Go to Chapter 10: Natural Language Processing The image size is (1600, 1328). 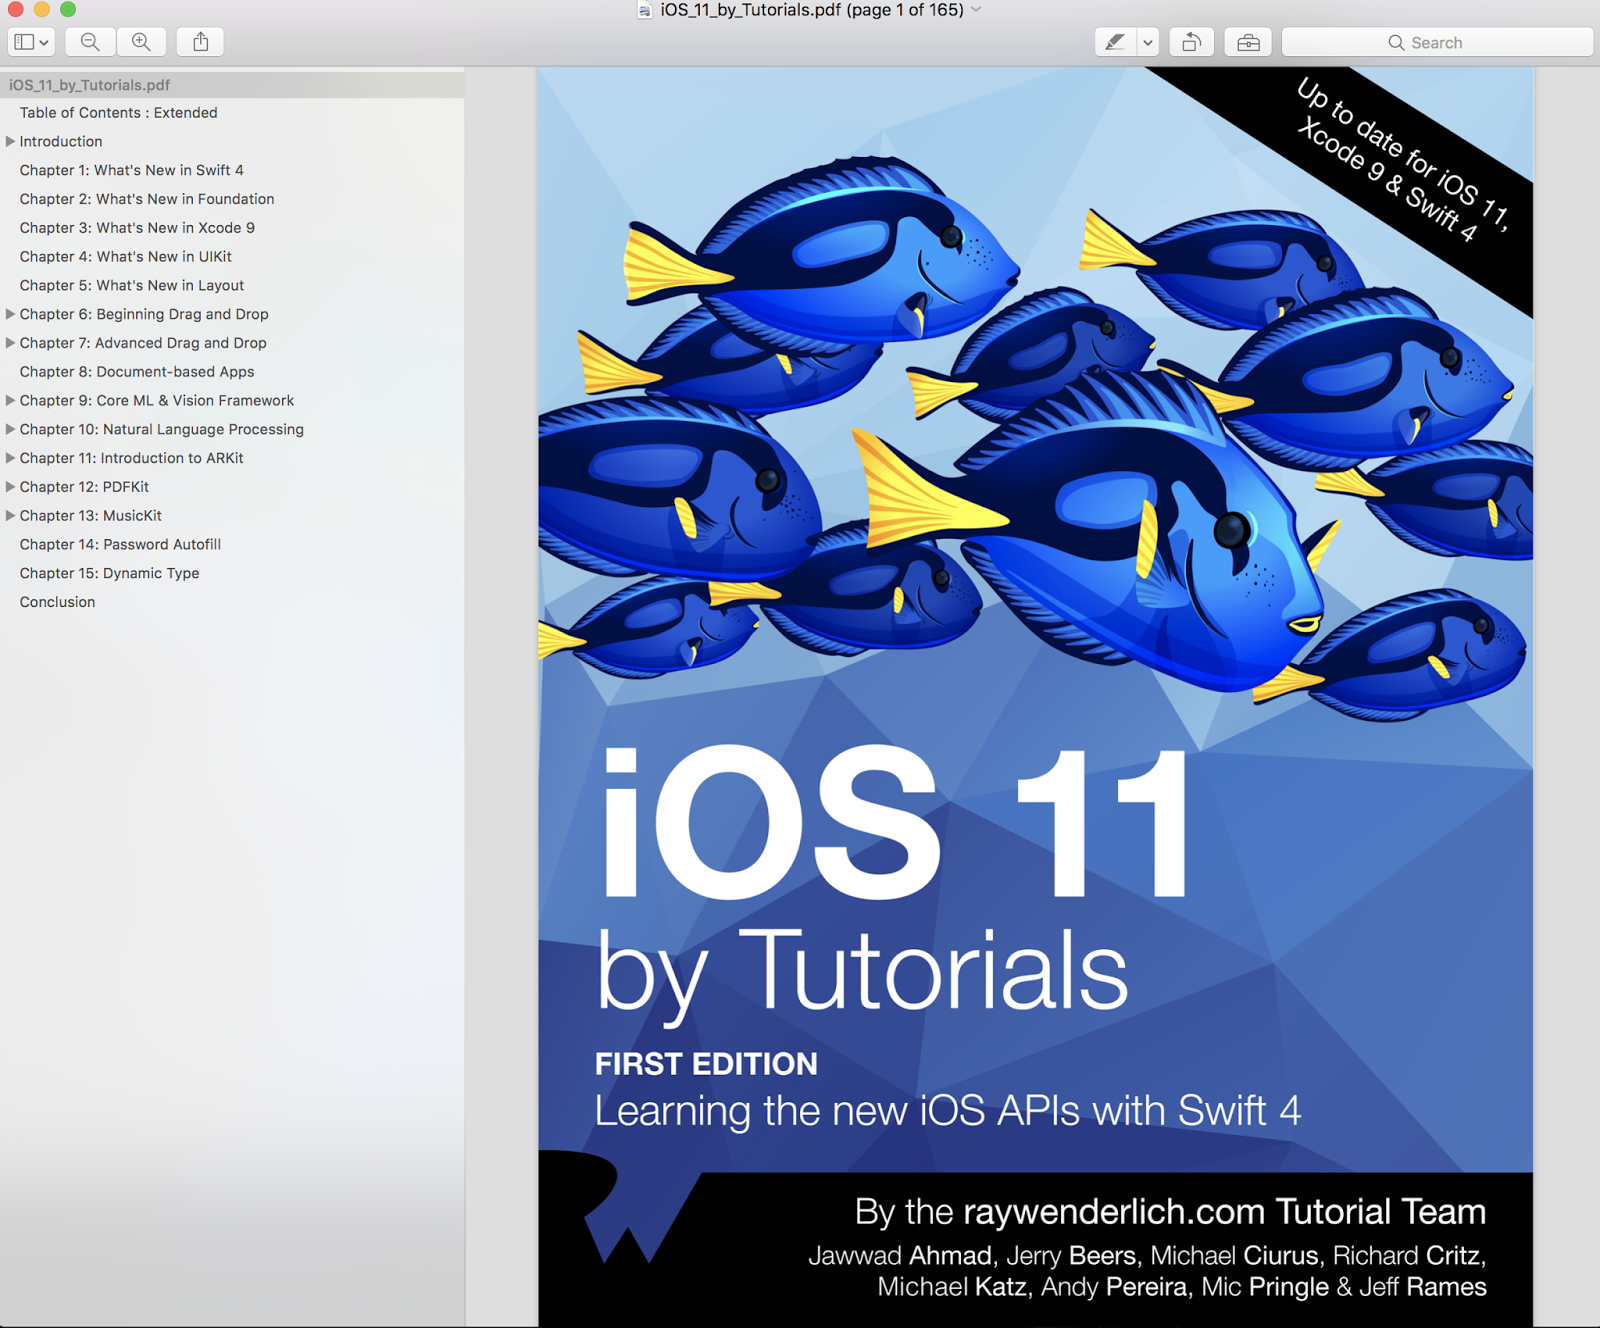[162, 429]
